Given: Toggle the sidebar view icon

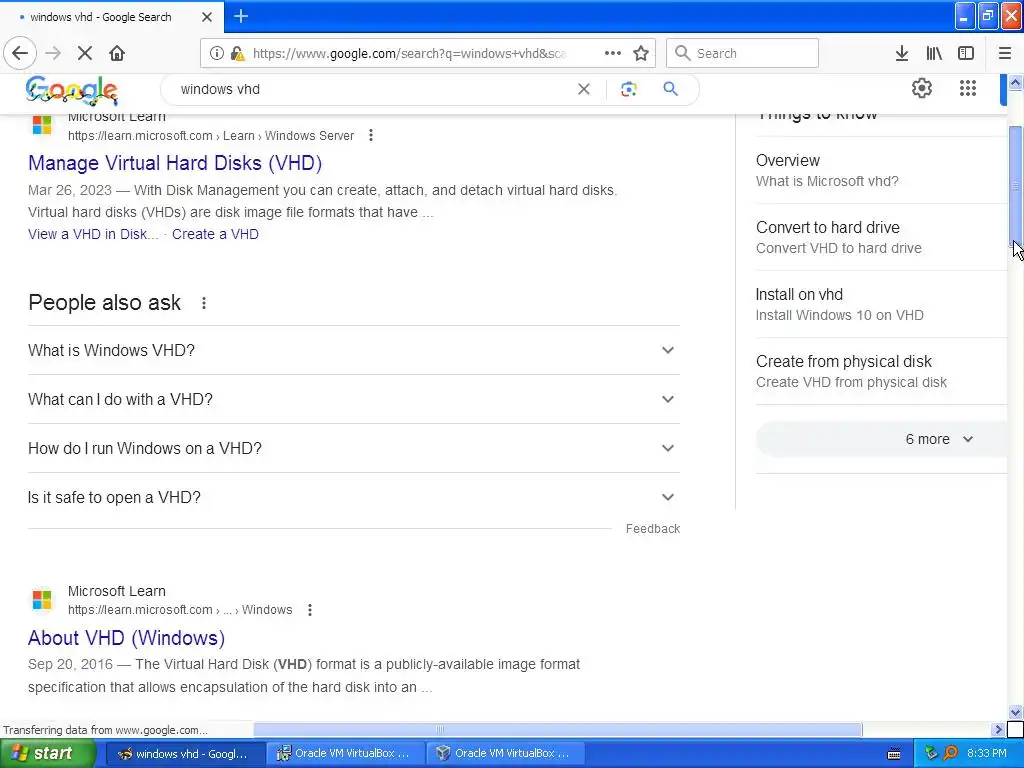Looking at the screenshot, I should 966,54.
